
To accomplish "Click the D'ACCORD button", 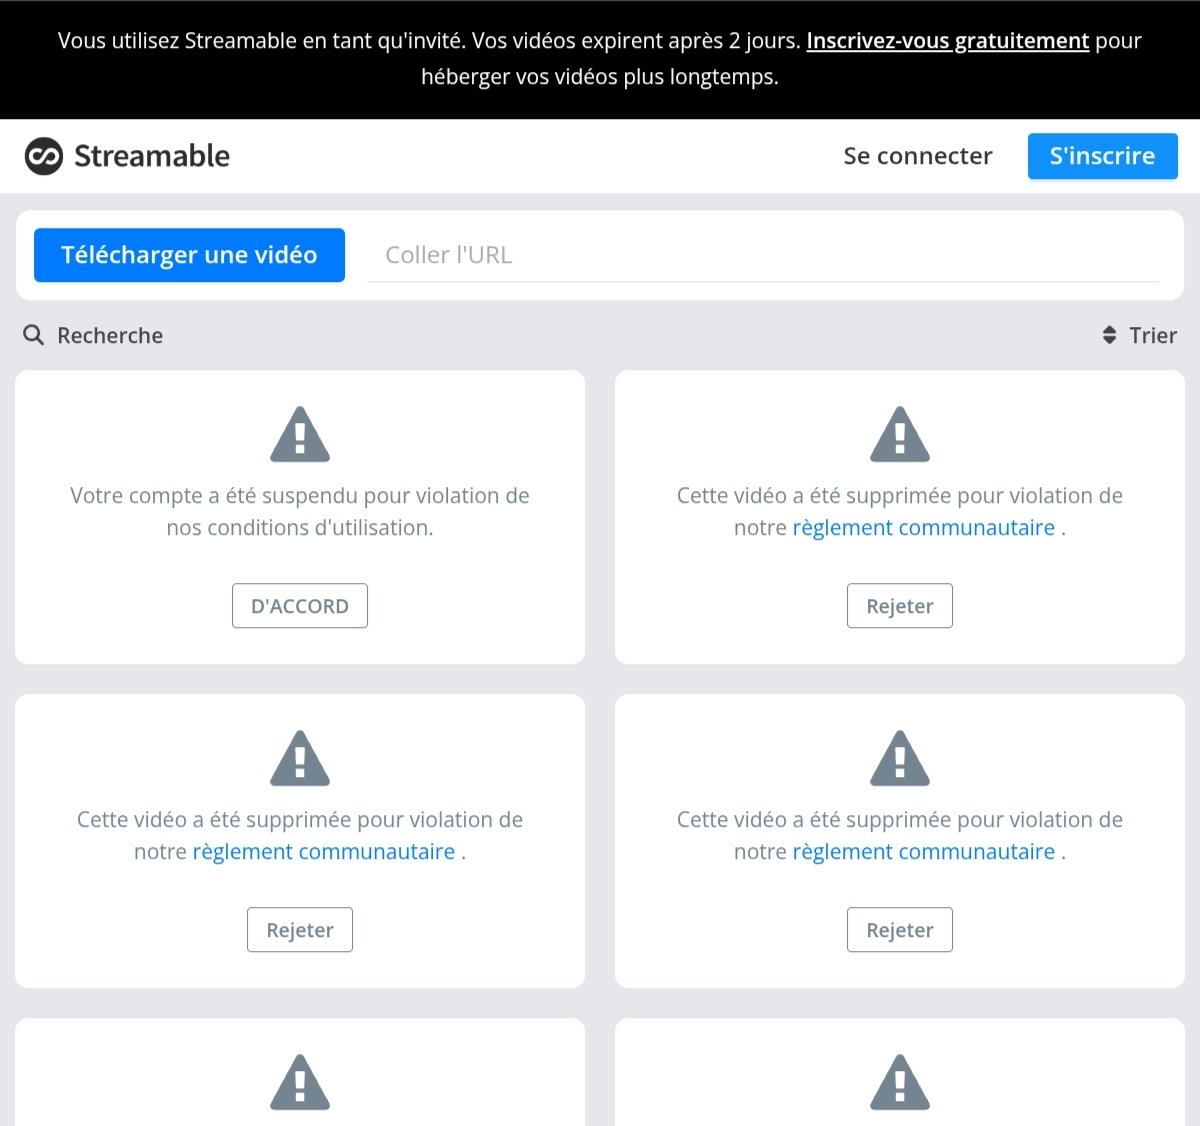I will tap(300, 606).
